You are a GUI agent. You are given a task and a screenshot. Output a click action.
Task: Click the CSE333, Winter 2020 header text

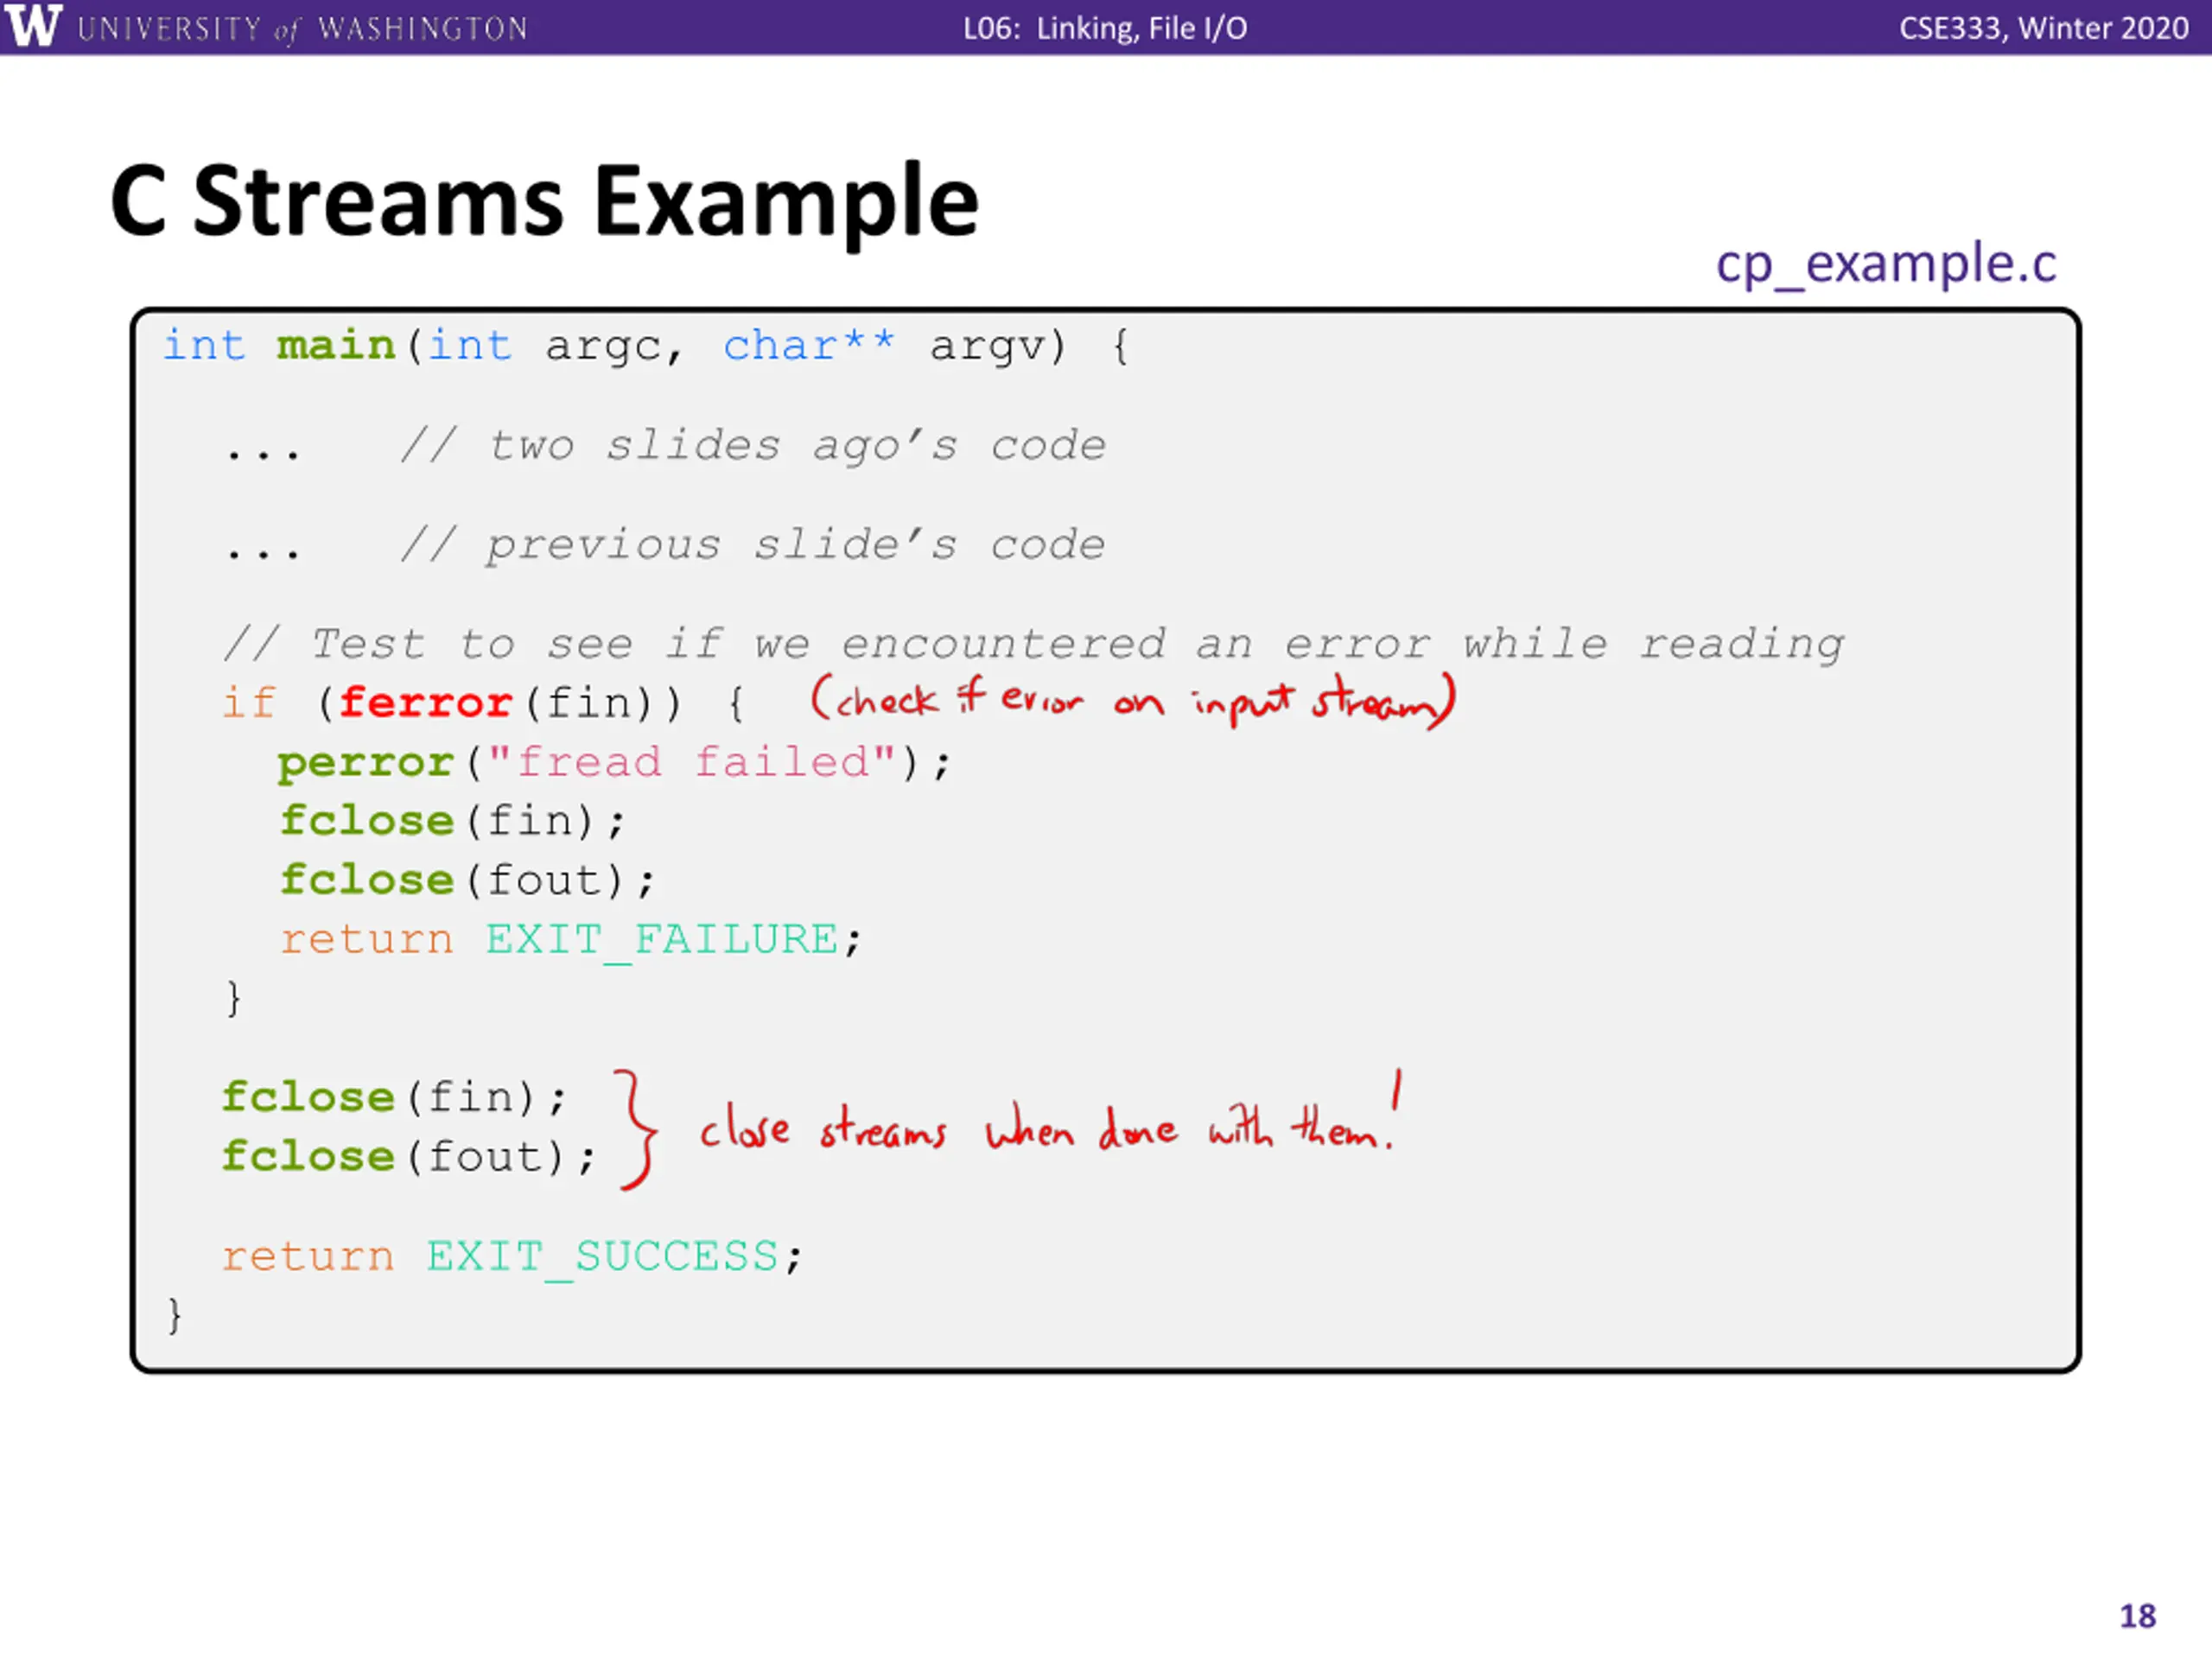2043,28
